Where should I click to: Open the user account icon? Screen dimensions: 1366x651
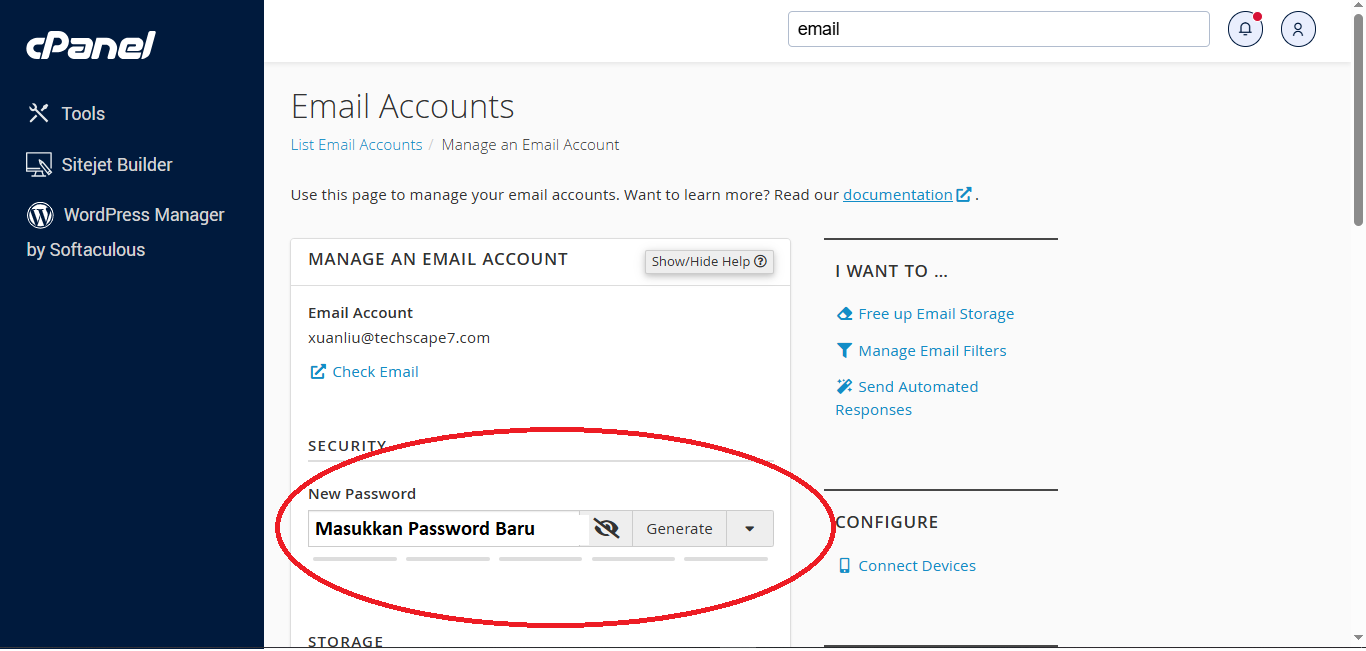1298,29
